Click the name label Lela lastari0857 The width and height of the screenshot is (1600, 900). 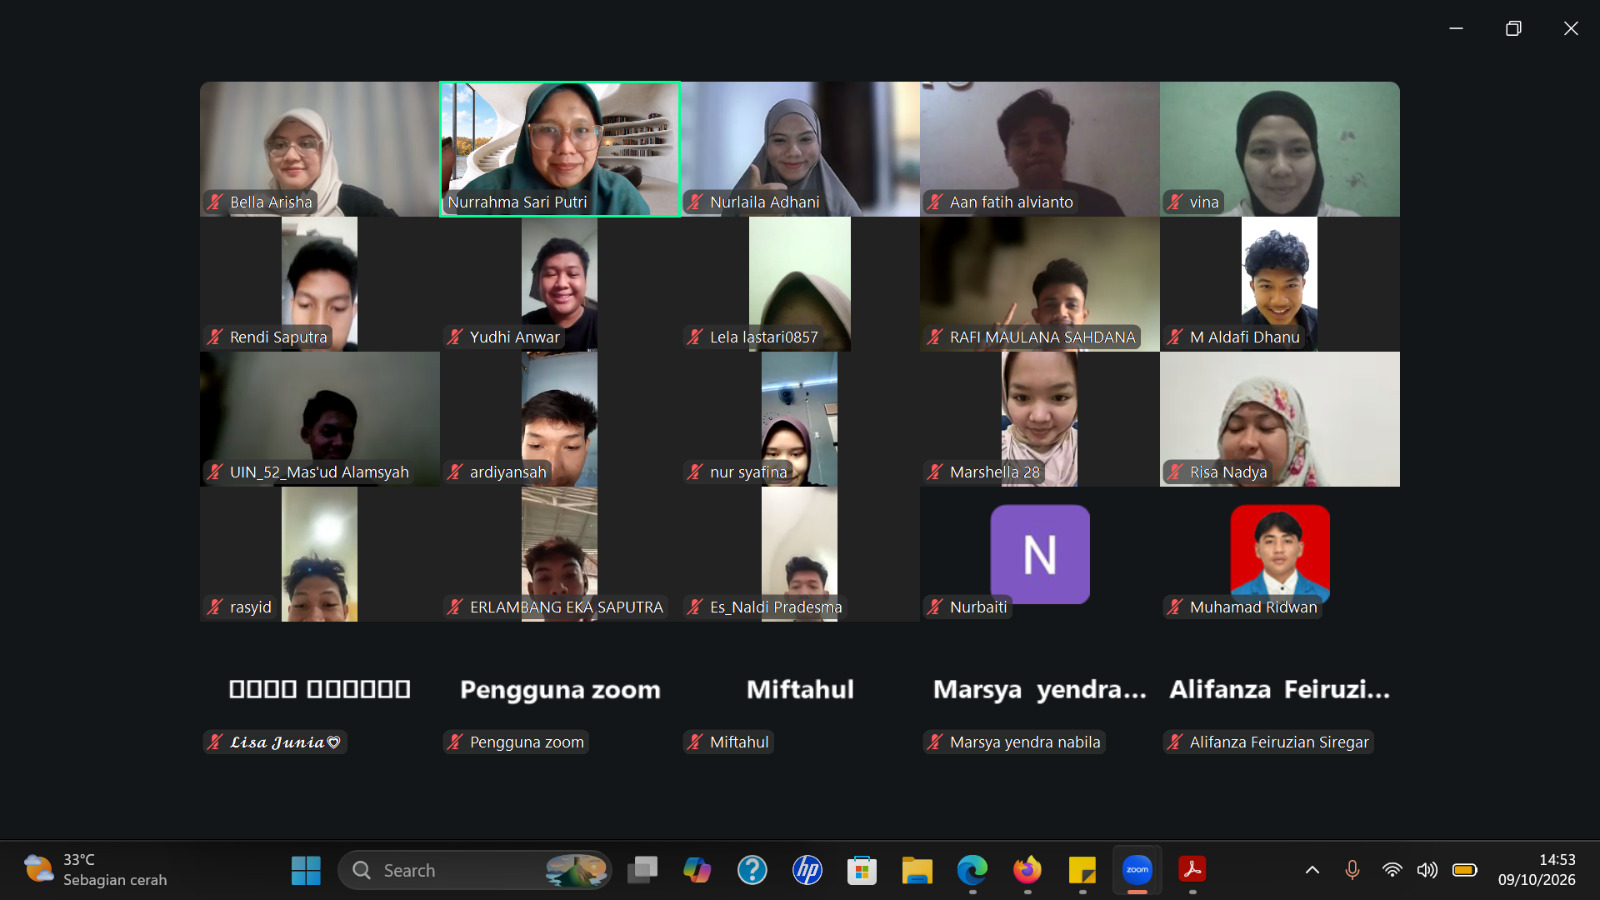coord(764,337)
